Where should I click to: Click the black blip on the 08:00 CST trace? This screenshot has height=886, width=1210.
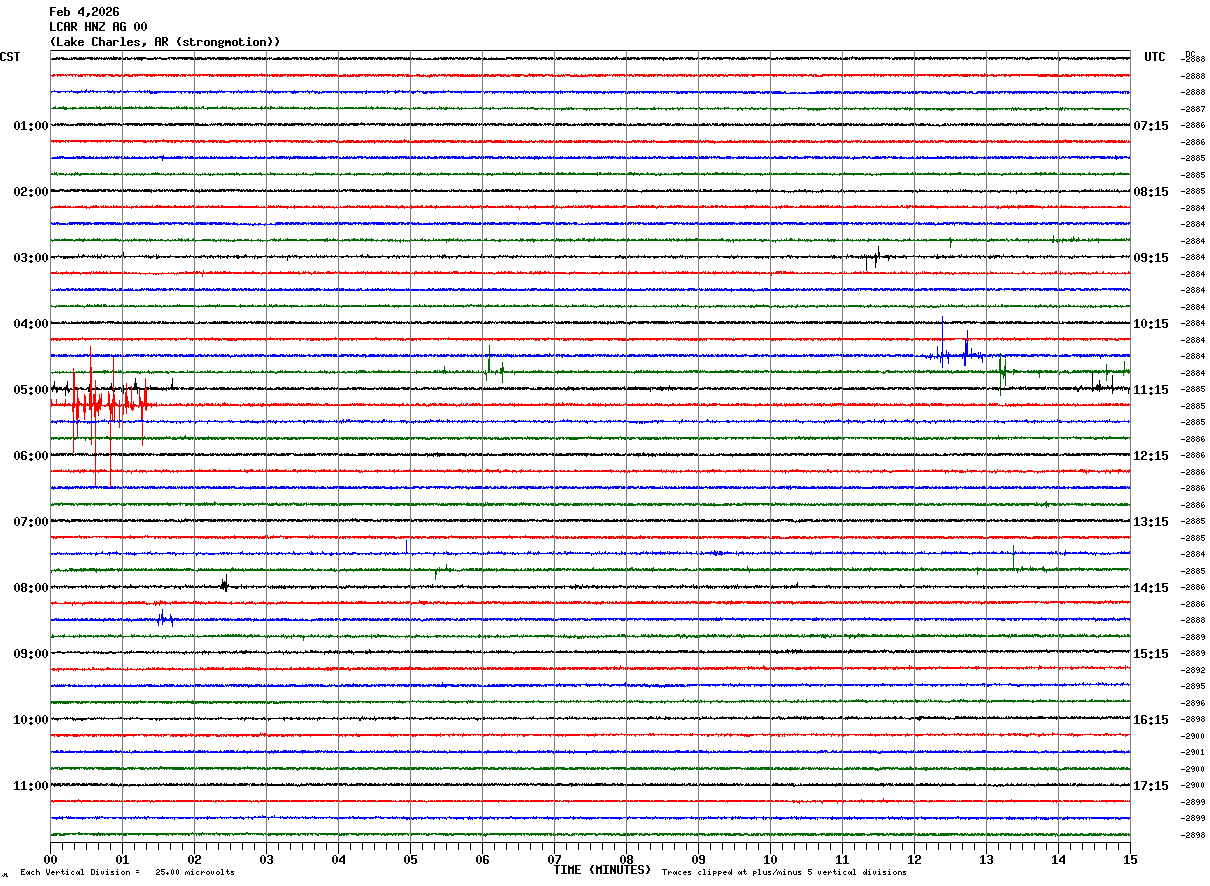click(x=224, y=585)
